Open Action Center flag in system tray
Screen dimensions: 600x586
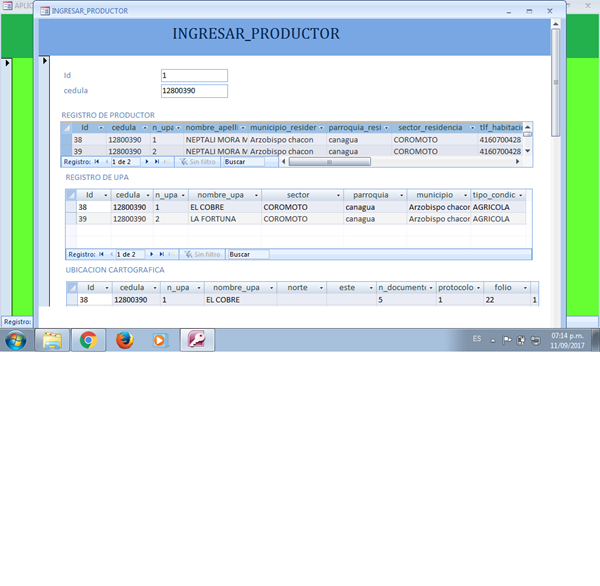(x=507, y=340)
